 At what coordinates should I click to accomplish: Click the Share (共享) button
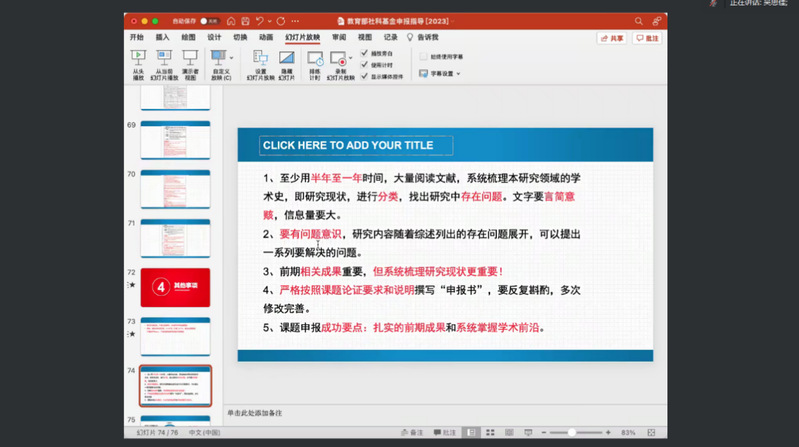[612, 38]
